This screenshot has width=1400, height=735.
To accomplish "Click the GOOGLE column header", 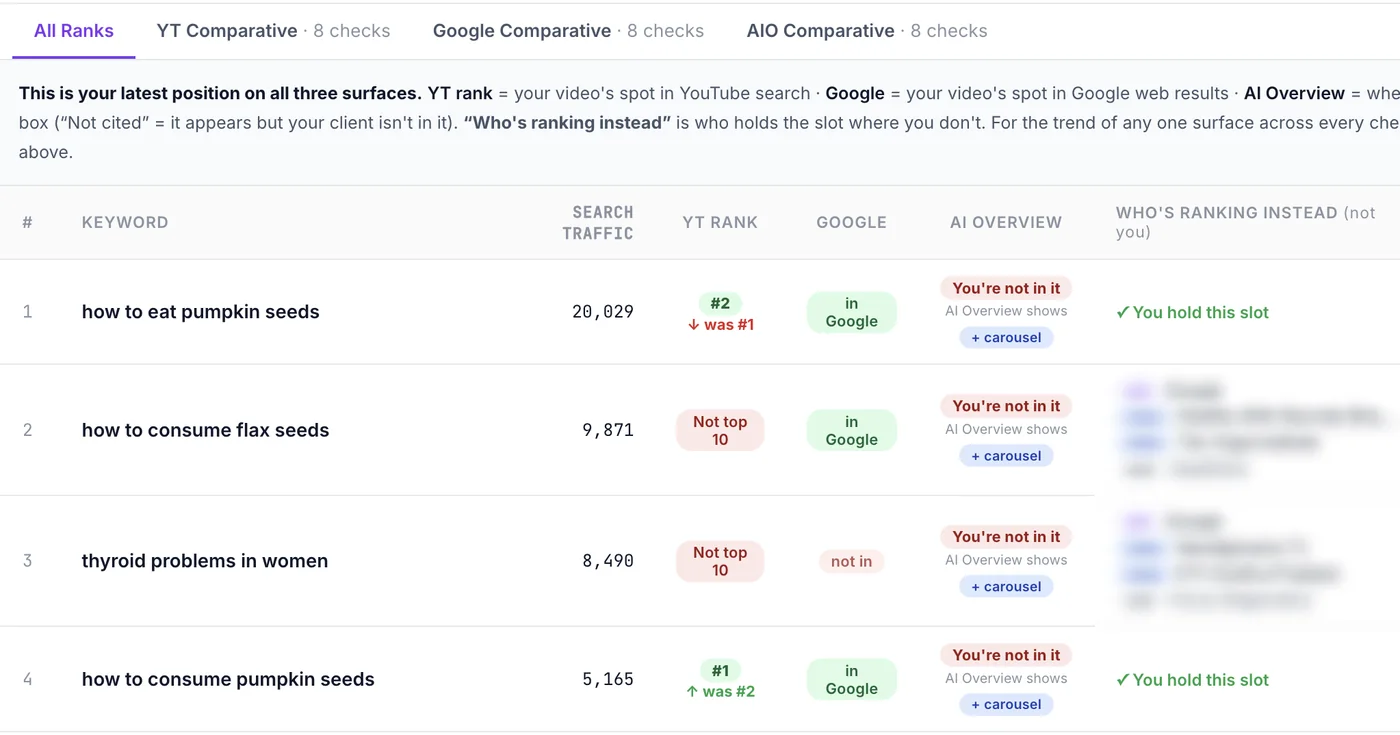I will 851,222.
